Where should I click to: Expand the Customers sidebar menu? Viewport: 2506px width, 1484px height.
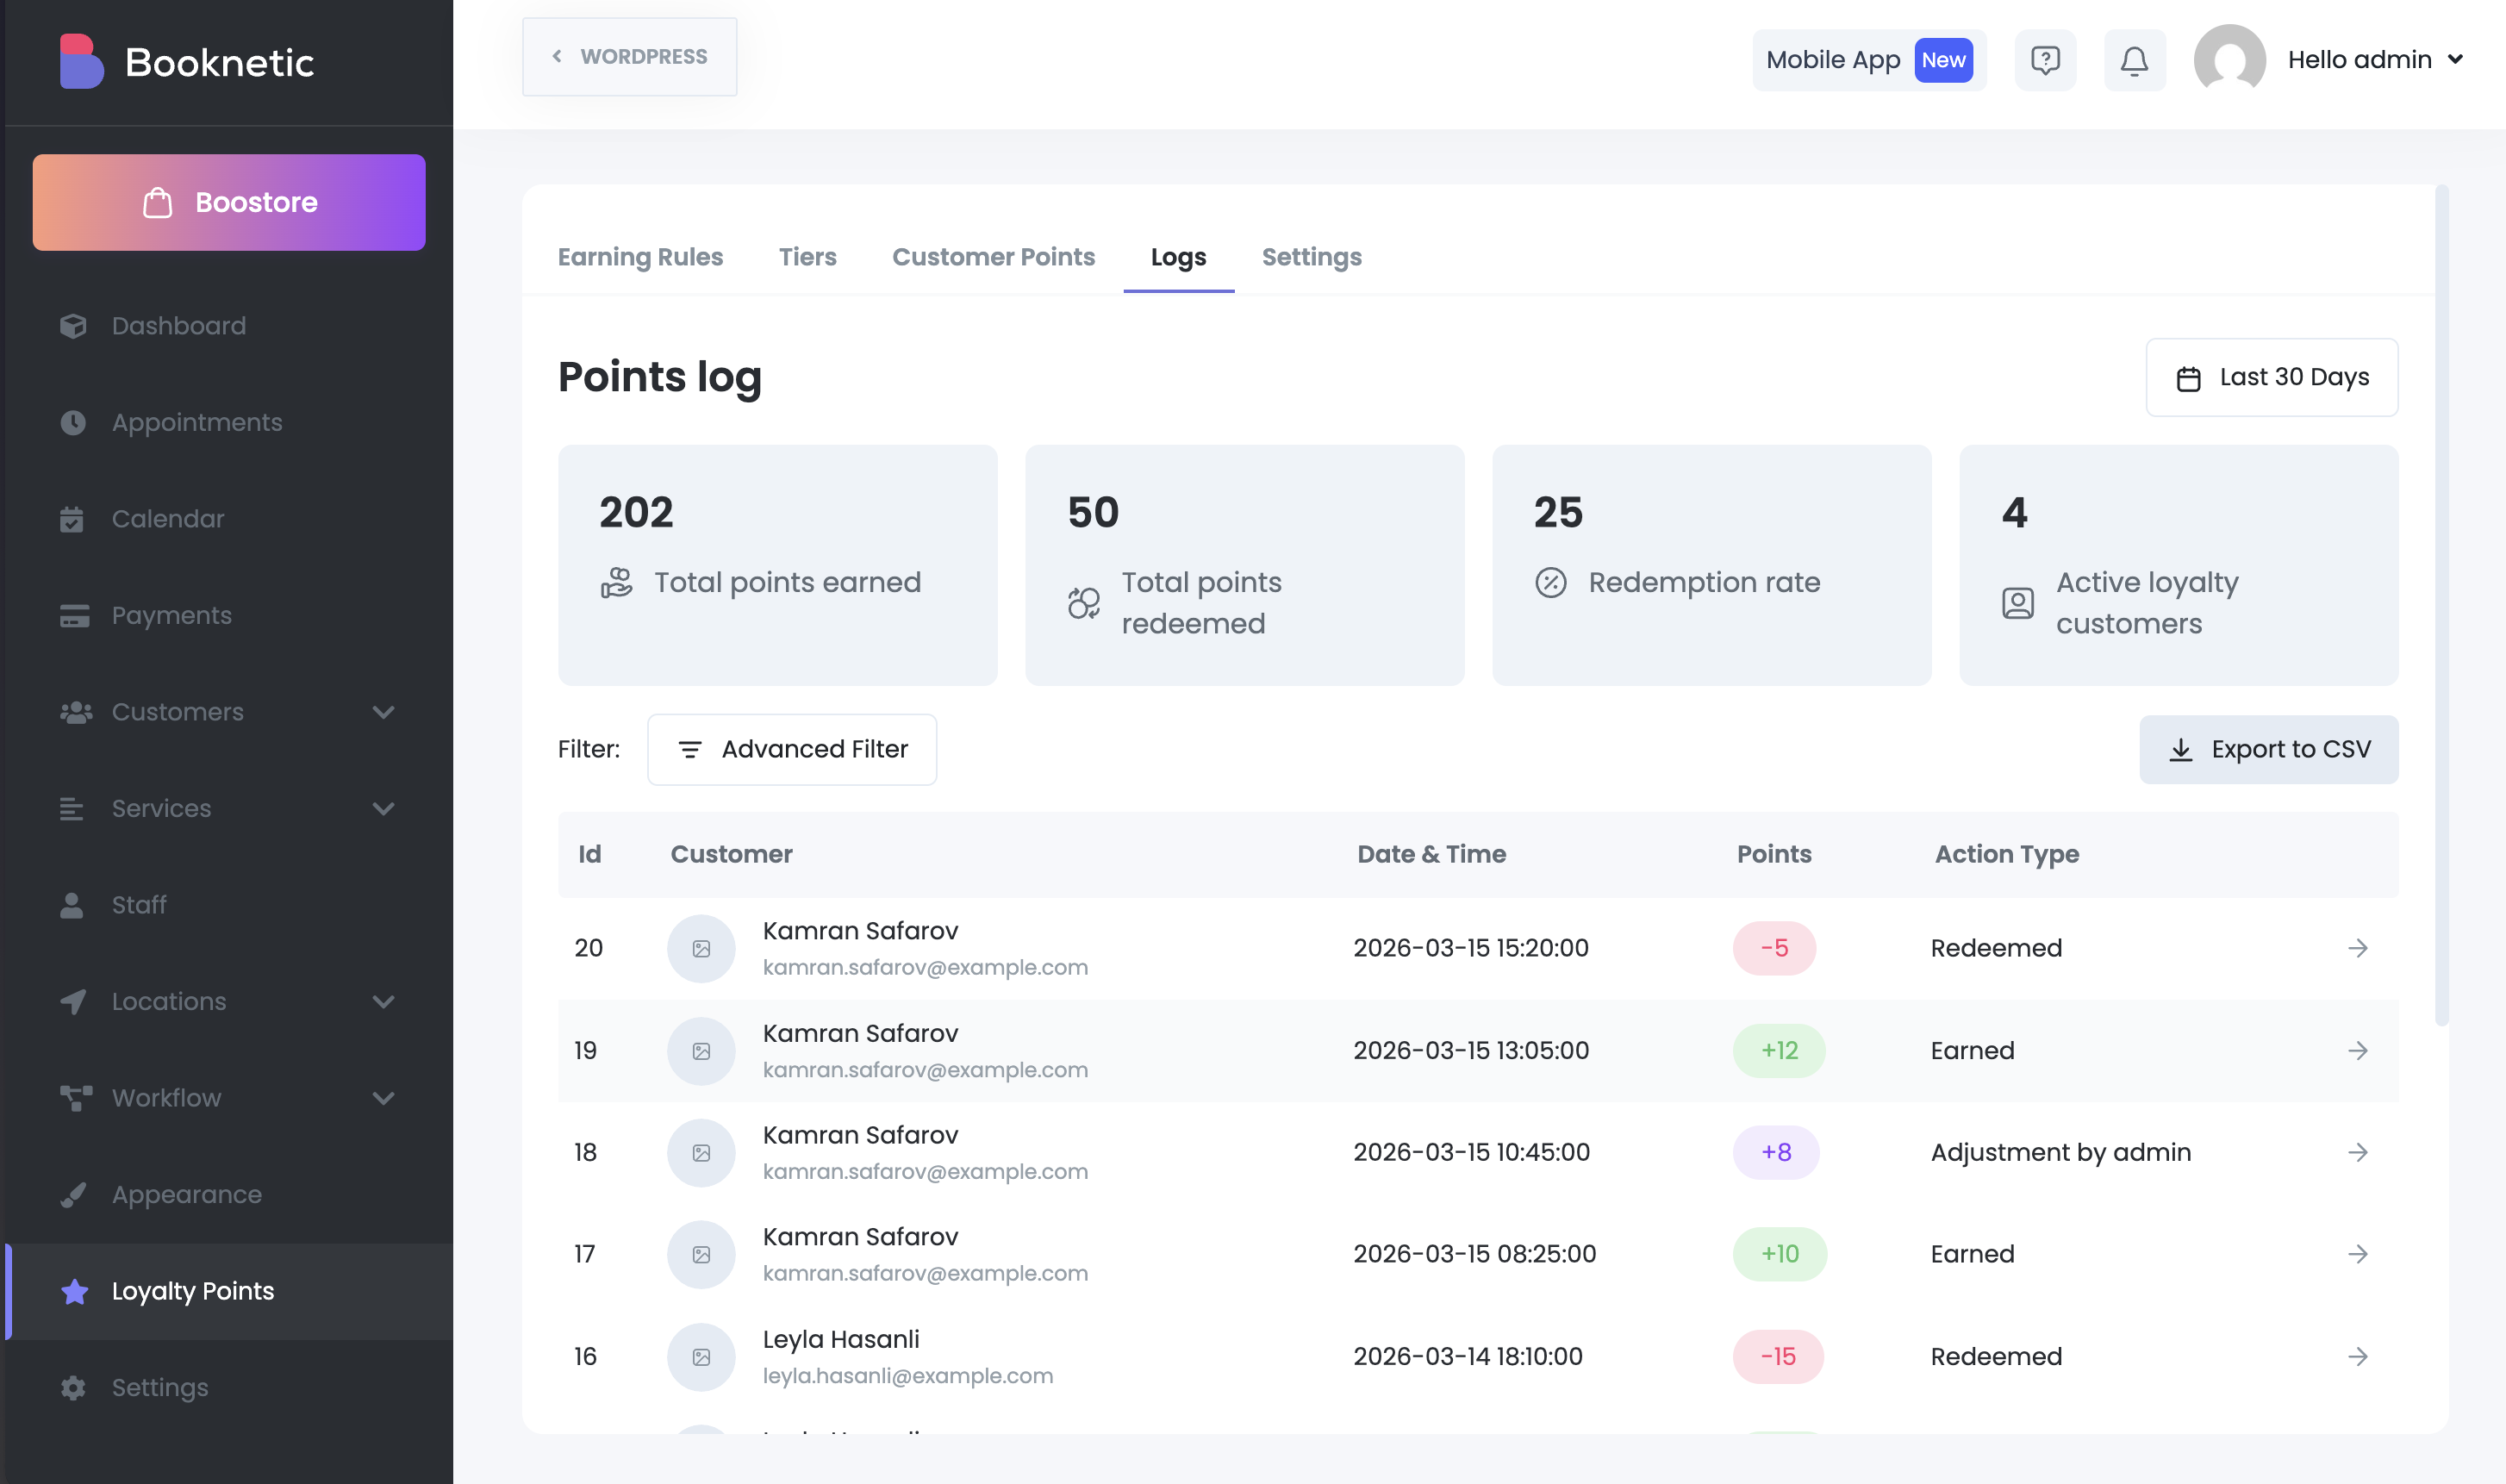[383, 712]
